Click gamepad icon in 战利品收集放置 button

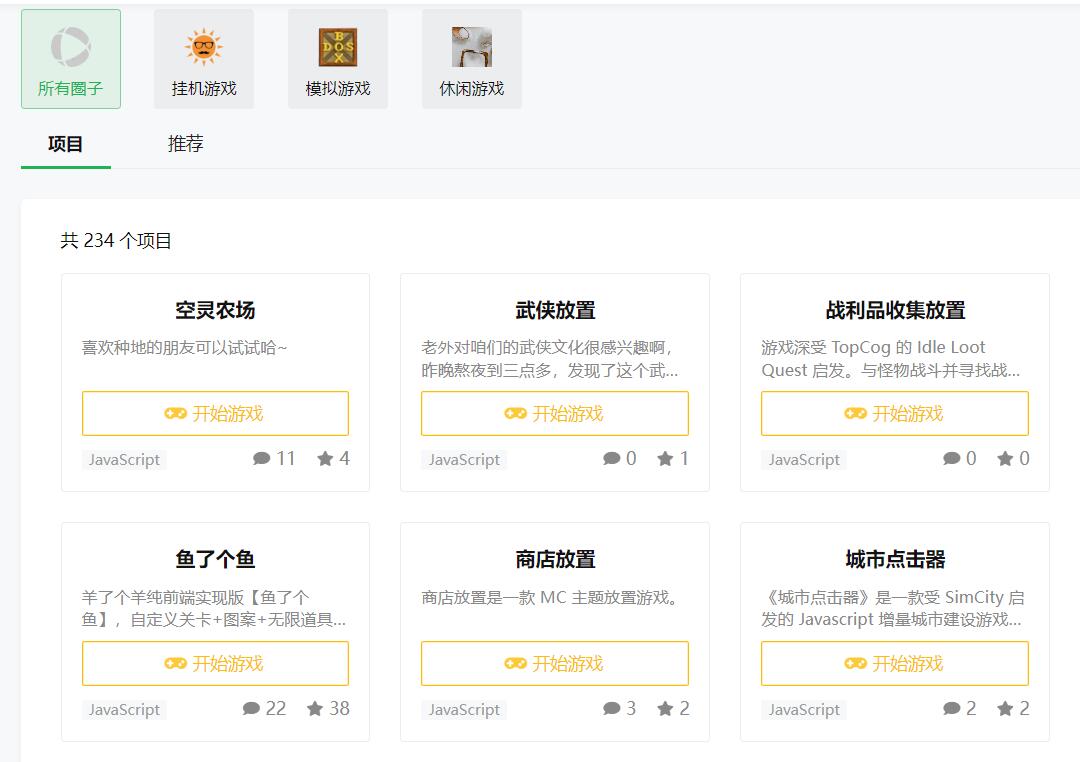pos(856,413)
